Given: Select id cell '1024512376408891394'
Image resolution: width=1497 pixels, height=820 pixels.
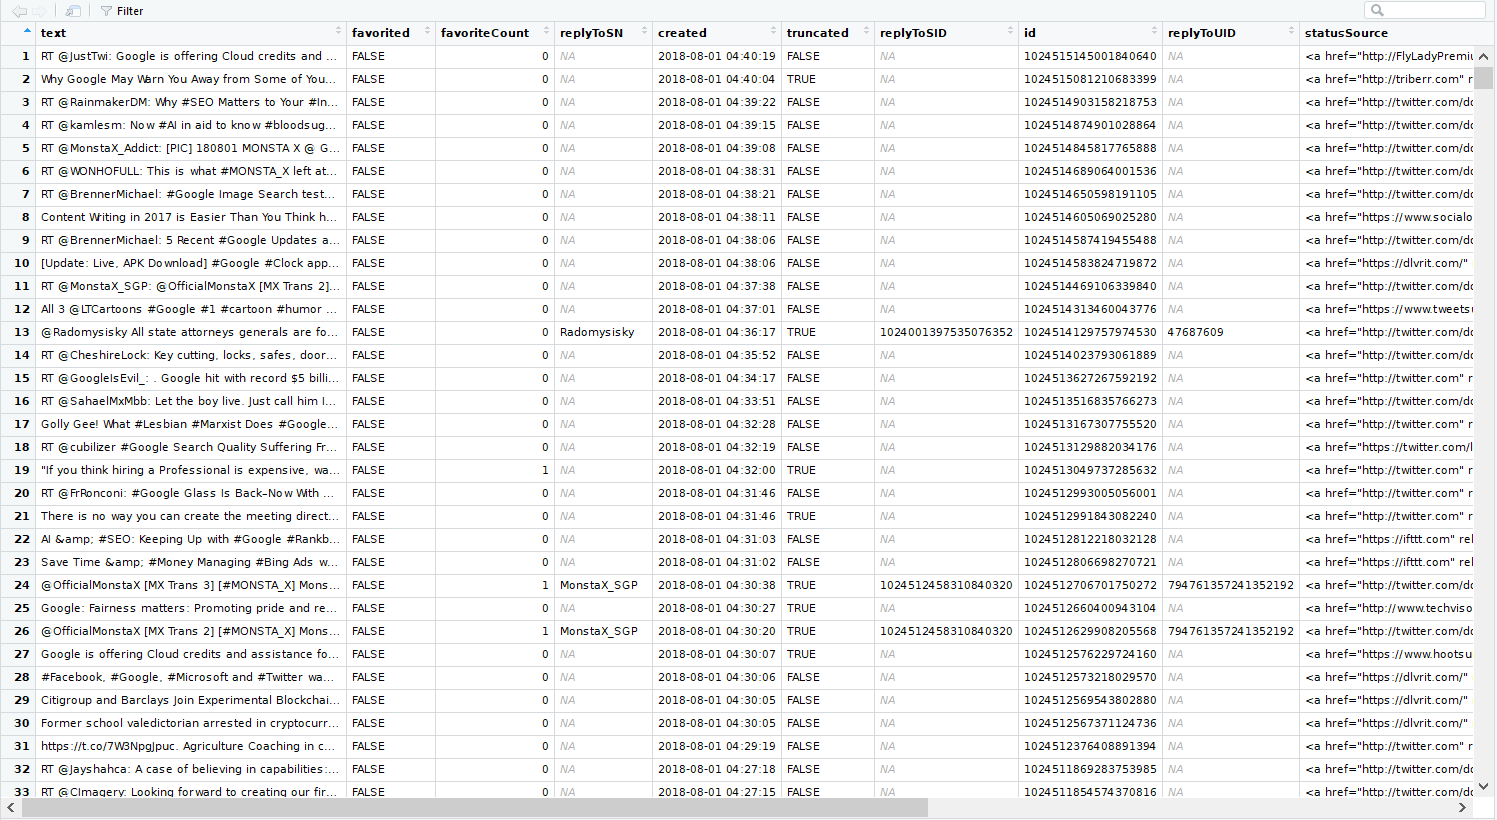Looking at the screenshot, I should pyautogui.click(x=1090, y=746).
